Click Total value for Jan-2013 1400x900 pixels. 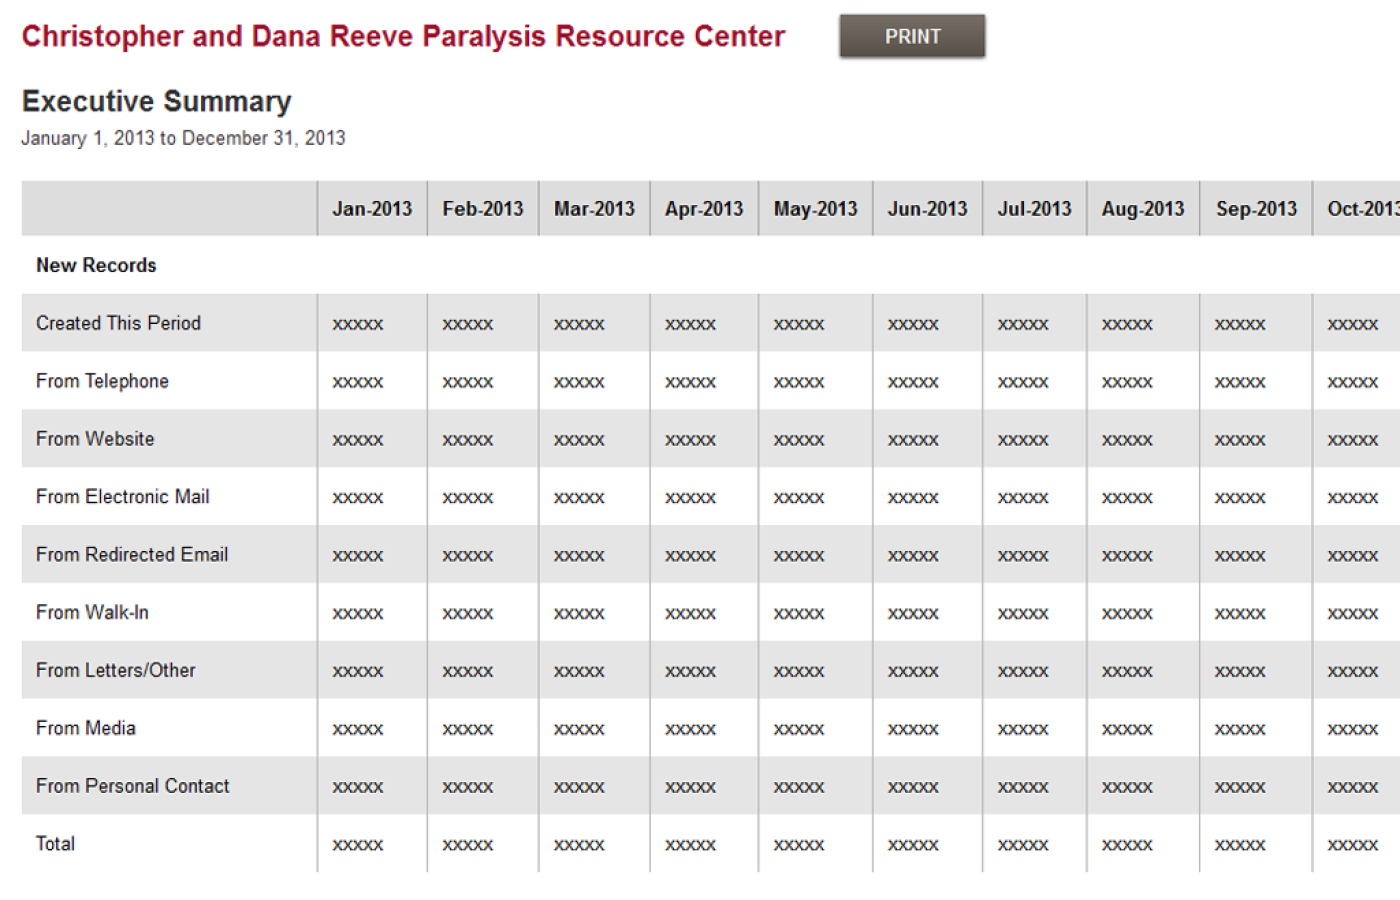[x=358, y=846]
